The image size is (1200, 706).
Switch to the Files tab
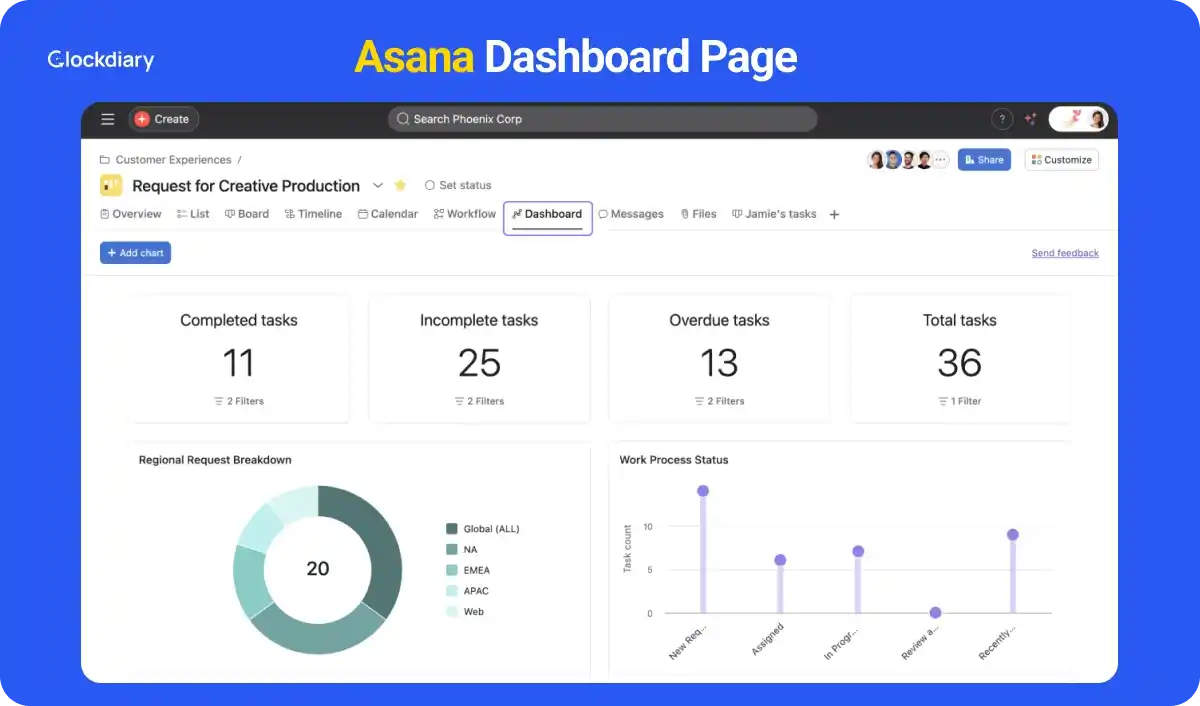coord(698,214)
